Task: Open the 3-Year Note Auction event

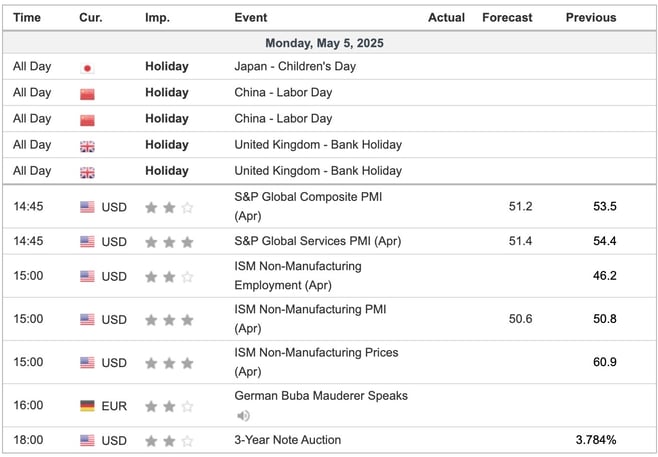Action: click(287, 440)
